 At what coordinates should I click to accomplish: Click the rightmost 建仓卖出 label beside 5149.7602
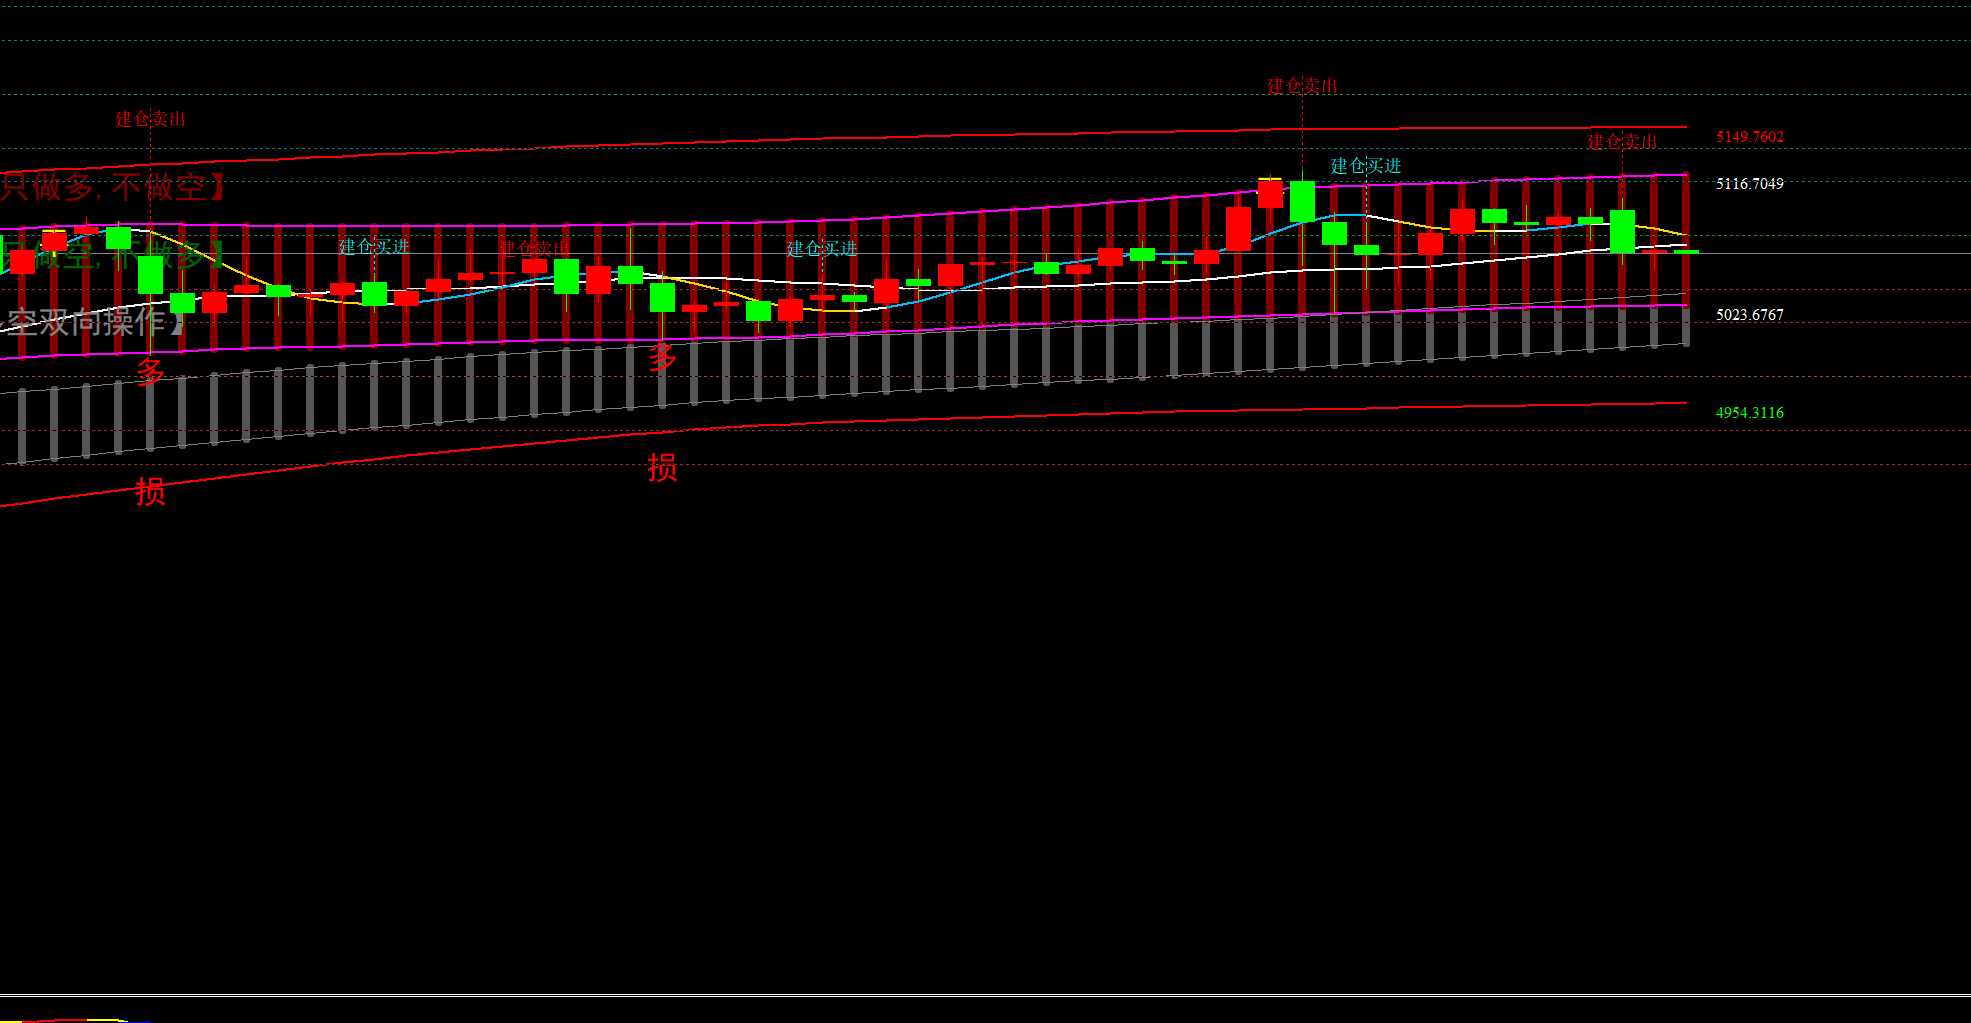(x=1622, y=142)
